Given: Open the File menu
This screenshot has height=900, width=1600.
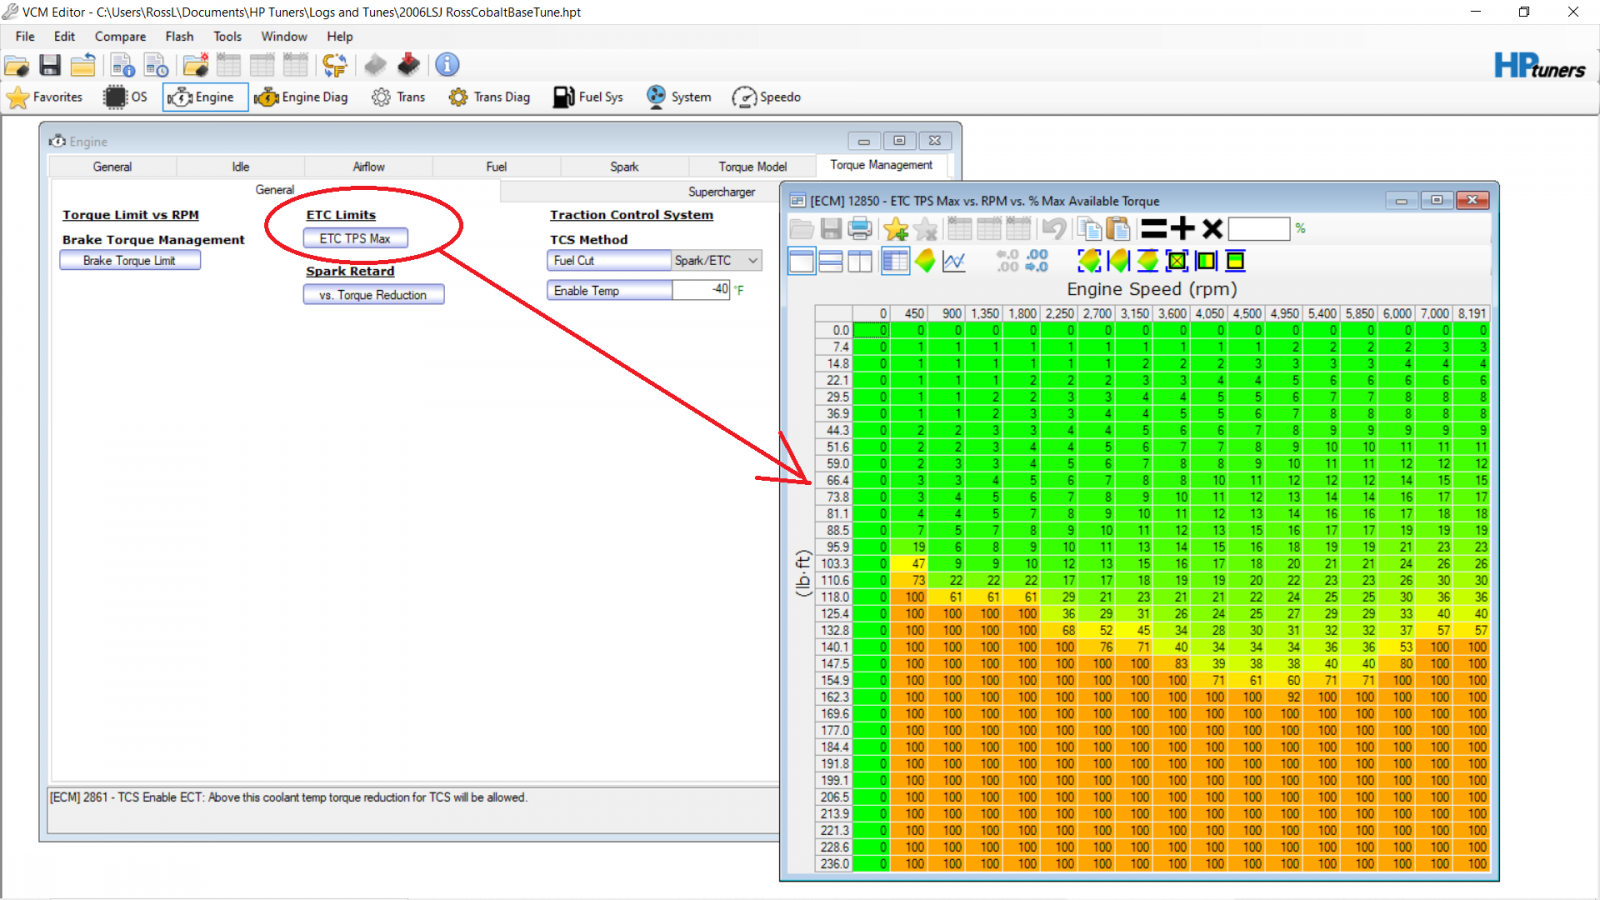Looking at the screenshot, I should pyautogui.click(x=25, y=37).
